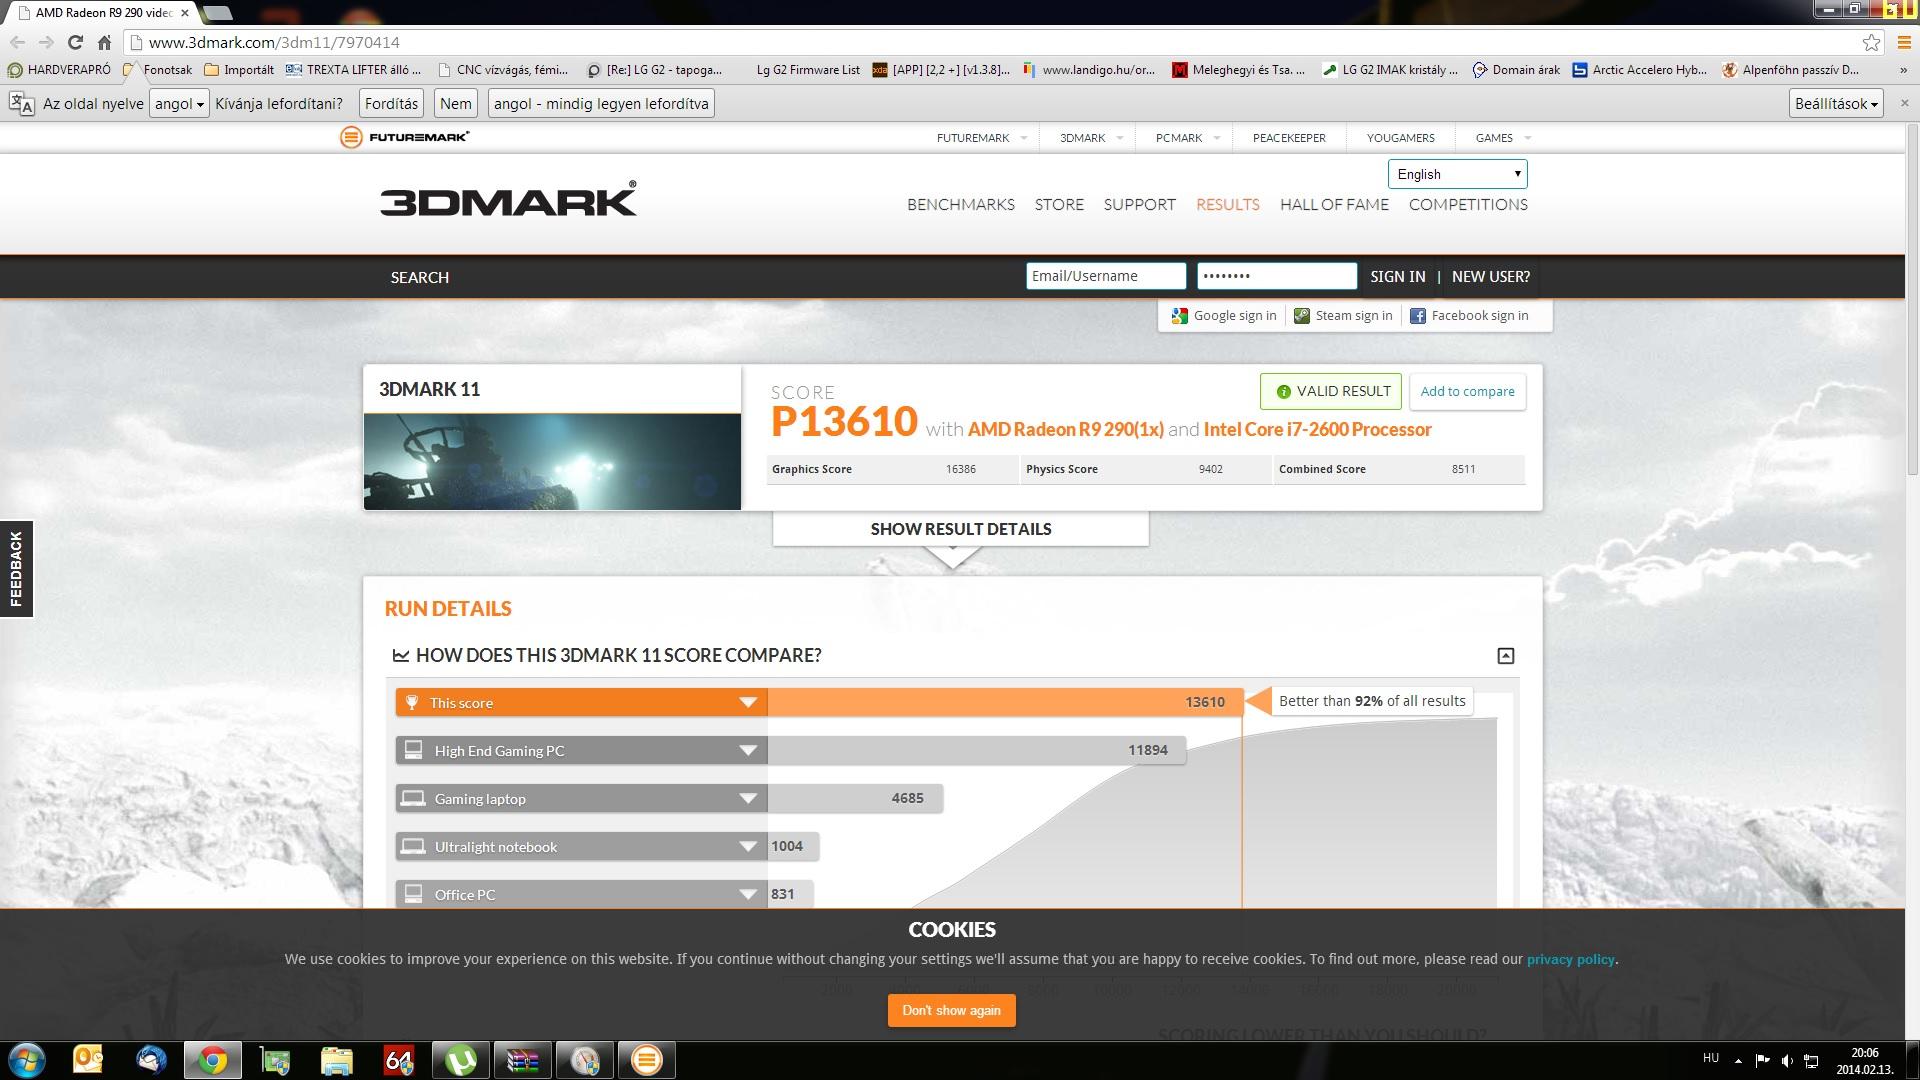Open Thunderbird from taskbar
This screenshot has height=1080, width=1920.
tap(151, 1060)
